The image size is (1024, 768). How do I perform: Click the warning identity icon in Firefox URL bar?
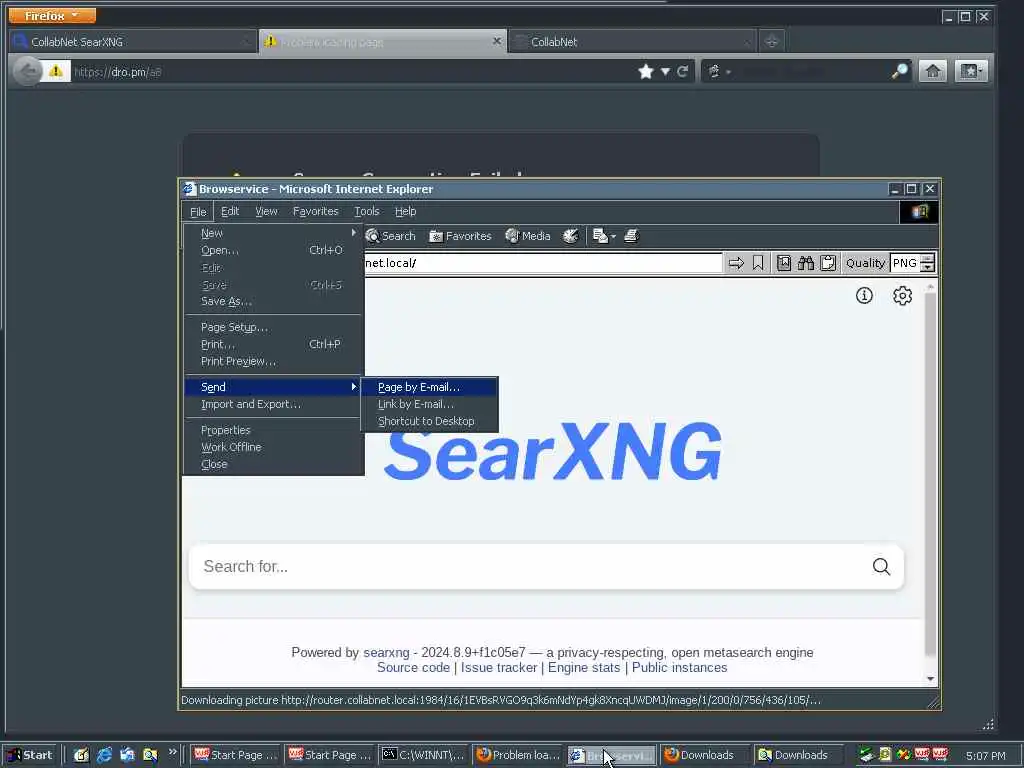(x=56, y=71)
